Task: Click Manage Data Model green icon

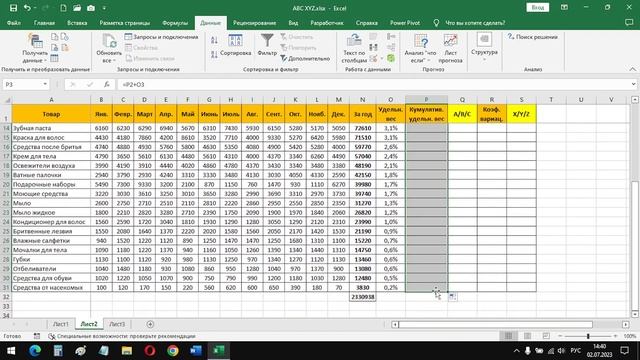Action: click(391, 58)
